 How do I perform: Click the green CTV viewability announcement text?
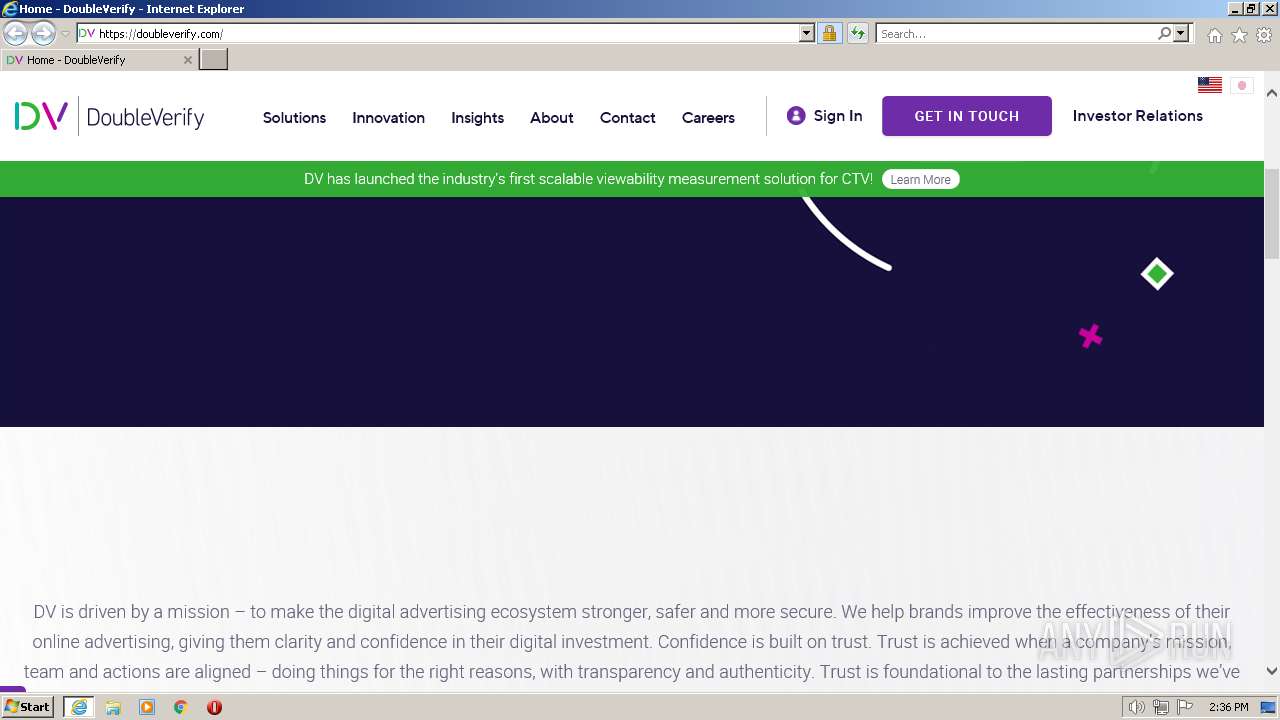588,179
